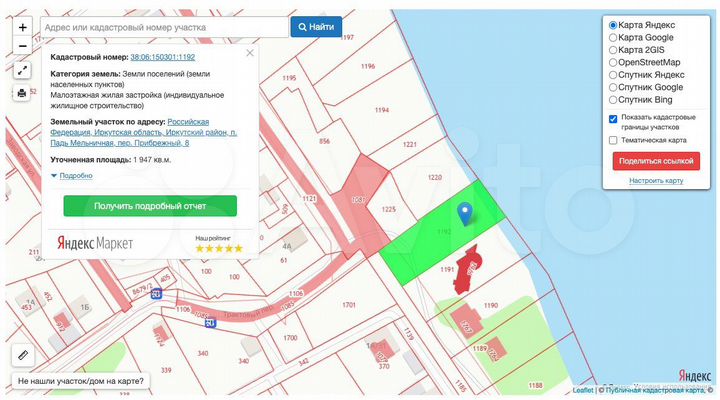Click the five-star rating icons
The image size is (720, 400).
218,248
